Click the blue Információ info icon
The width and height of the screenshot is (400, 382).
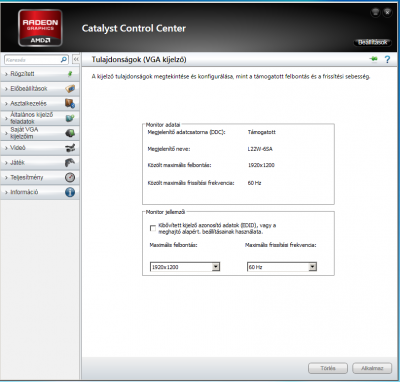coord(70,192)
